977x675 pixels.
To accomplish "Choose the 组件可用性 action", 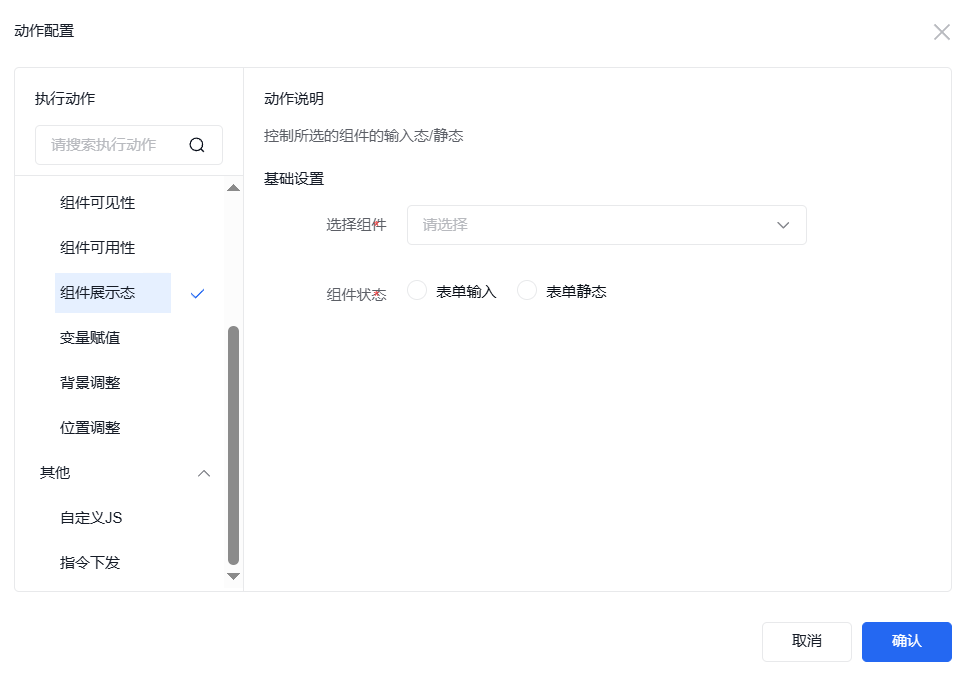I will [97, 248].
